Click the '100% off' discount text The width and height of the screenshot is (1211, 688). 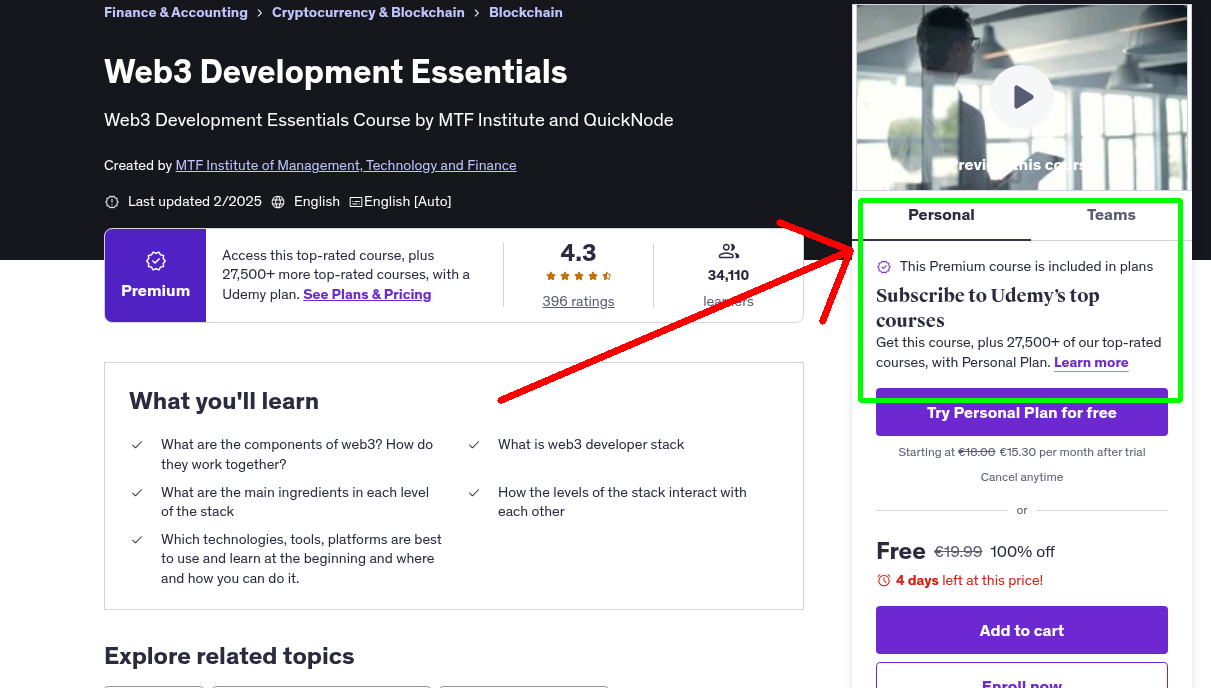point(1023,552)
